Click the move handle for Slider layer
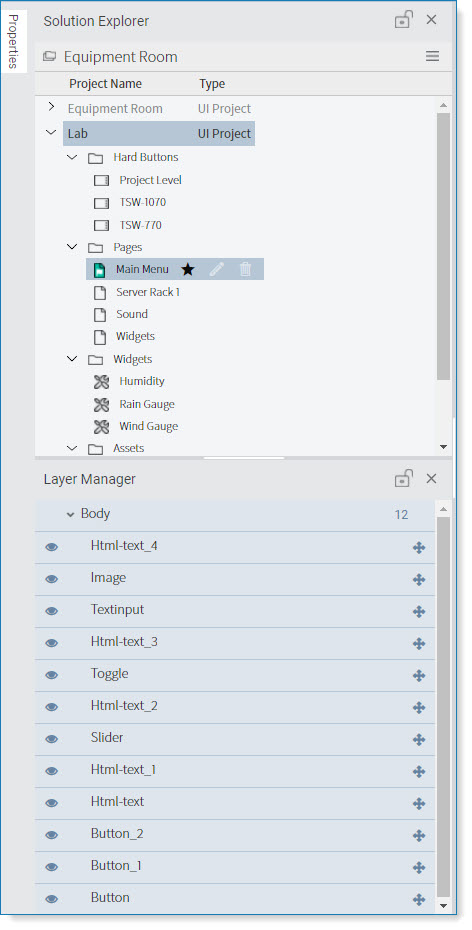This screenshot has height=930, width=472. pyautogui.click(x=419, y=740)
